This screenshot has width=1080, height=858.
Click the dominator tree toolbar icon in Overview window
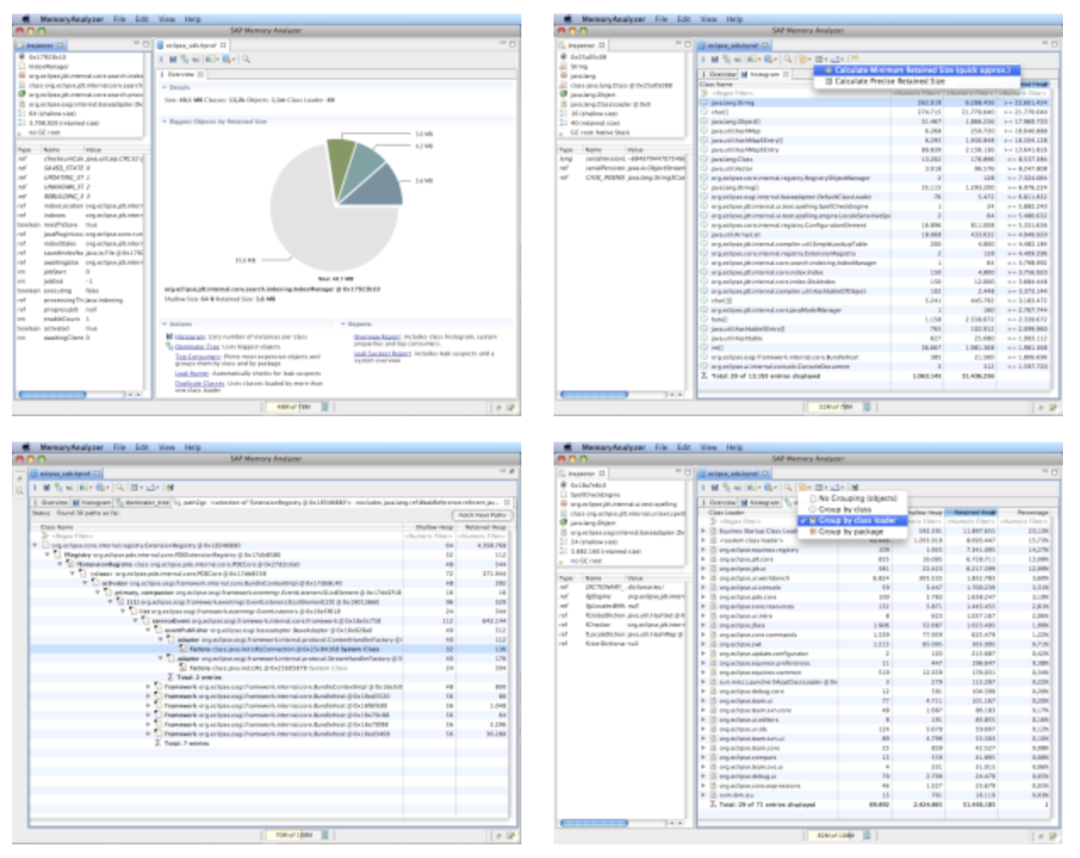point(185,60)
